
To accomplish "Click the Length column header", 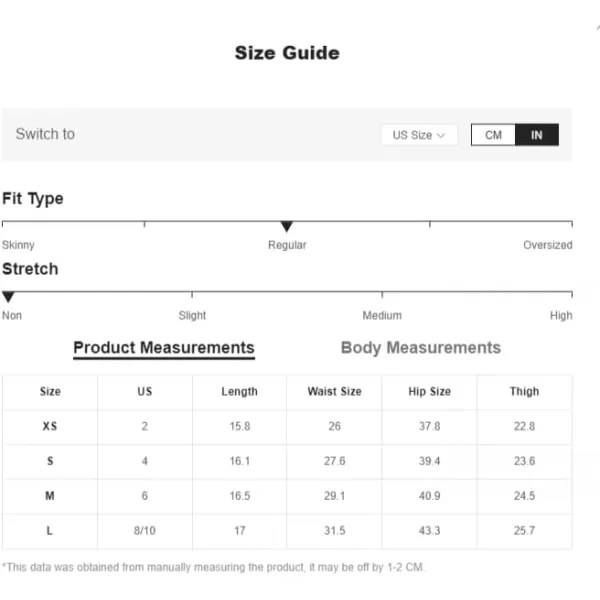I will click(x=240, y=391).
